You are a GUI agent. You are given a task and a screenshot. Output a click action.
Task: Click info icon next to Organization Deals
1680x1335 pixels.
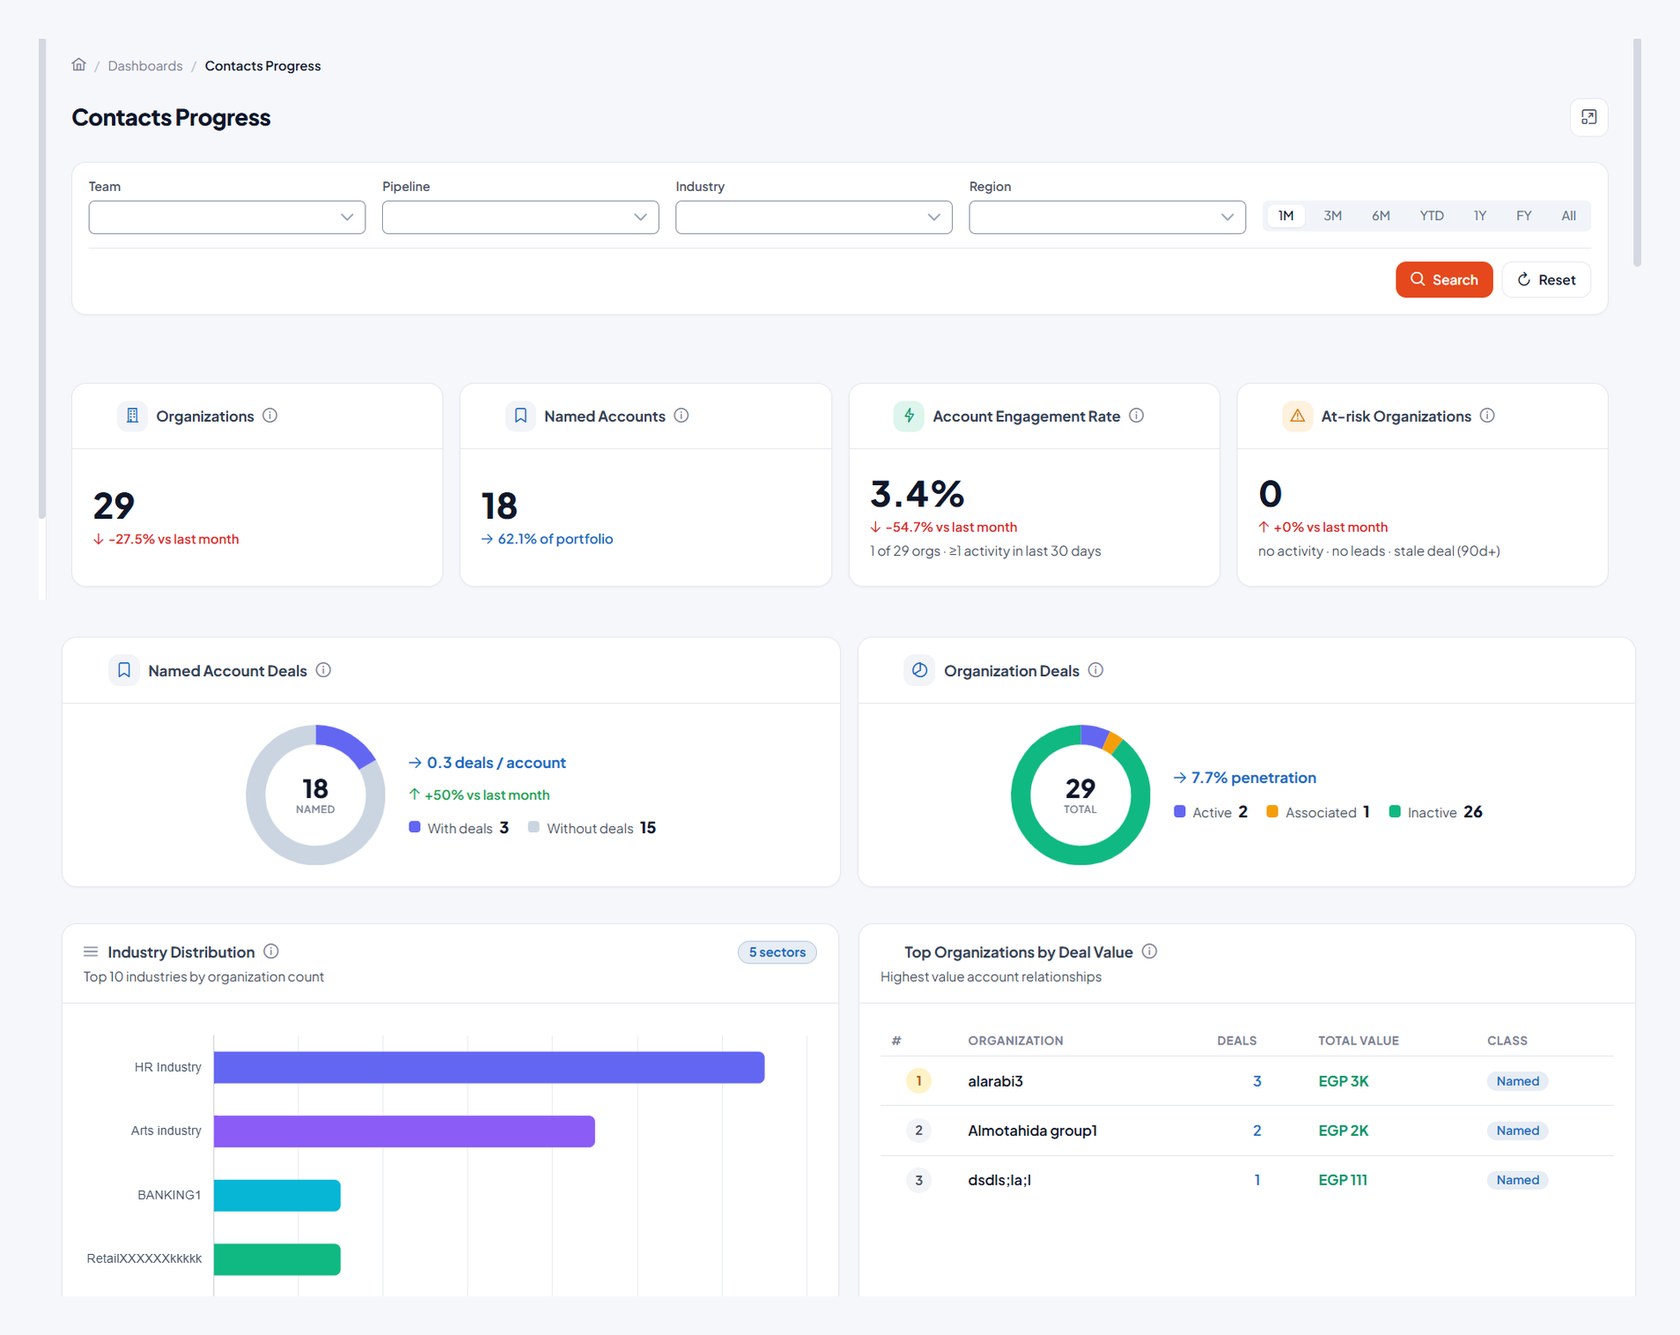pyautogui.click(x=1096, y=670)
